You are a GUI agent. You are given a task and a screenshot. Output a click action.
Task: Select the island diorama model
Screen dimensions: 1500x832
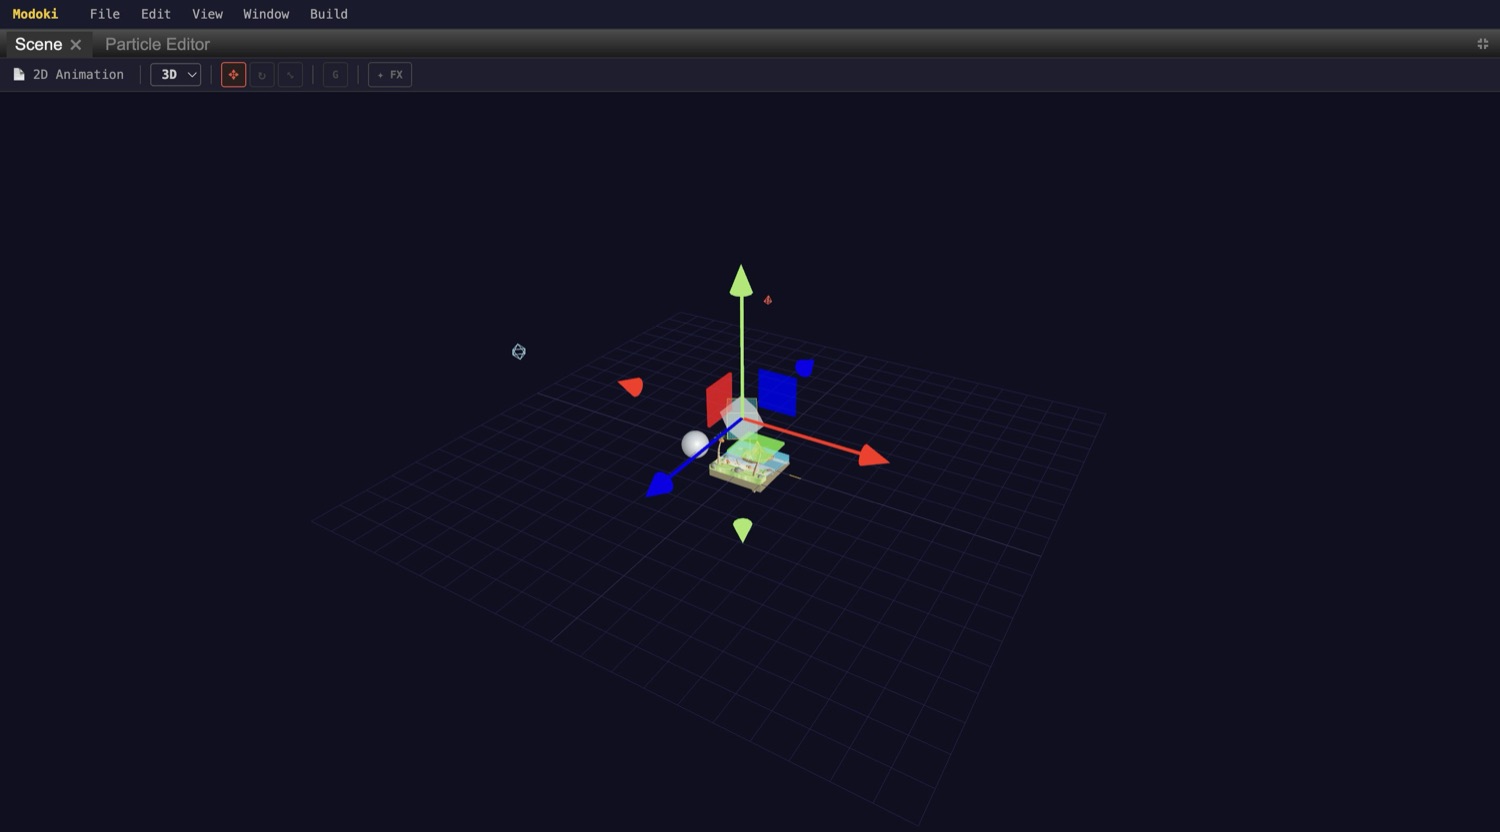[x=750, y=468]
